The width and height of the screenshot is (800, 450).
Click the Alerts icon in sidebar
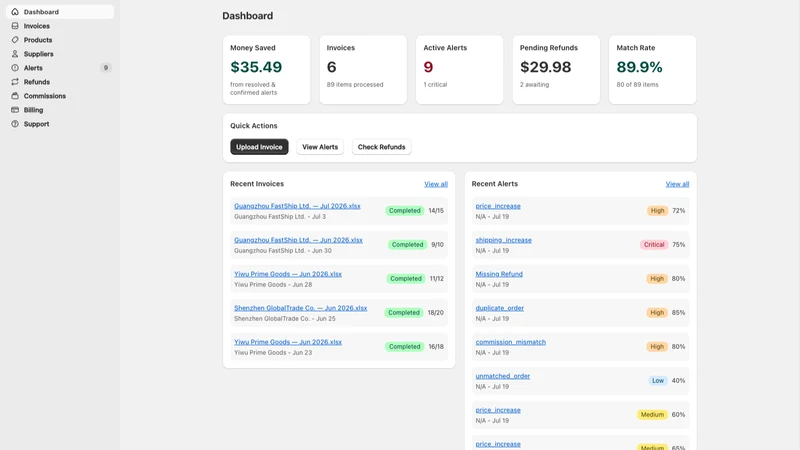pyautogui.click(x=15, y=68)
